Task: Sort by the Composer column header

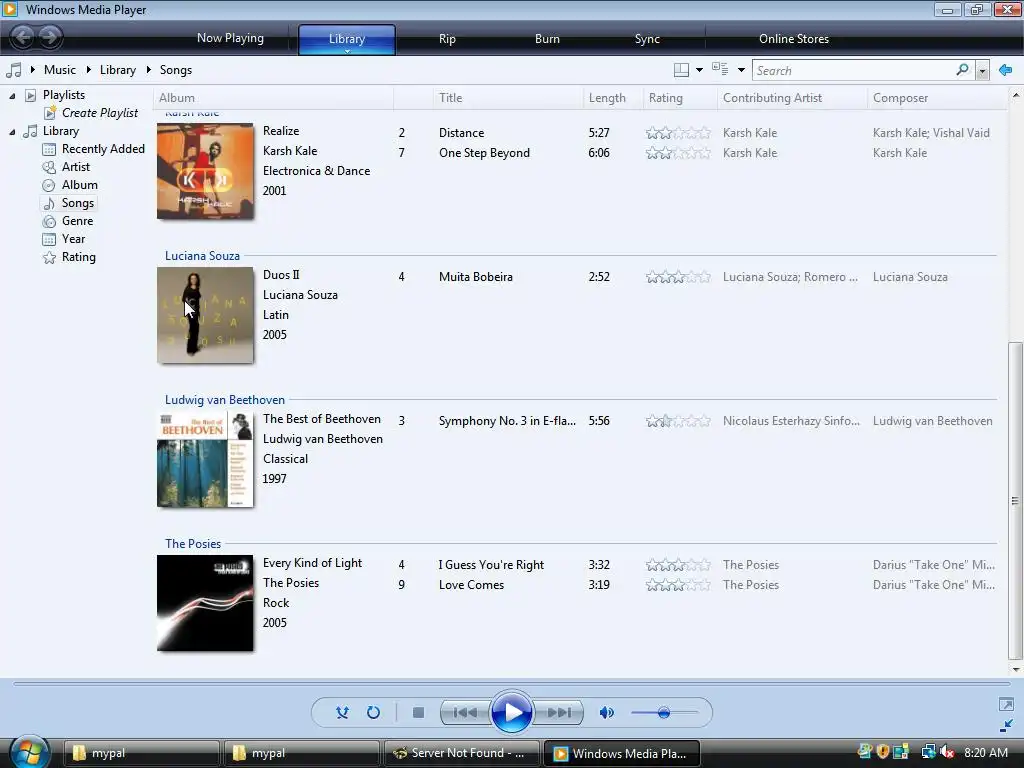Action: click(900, 98)
